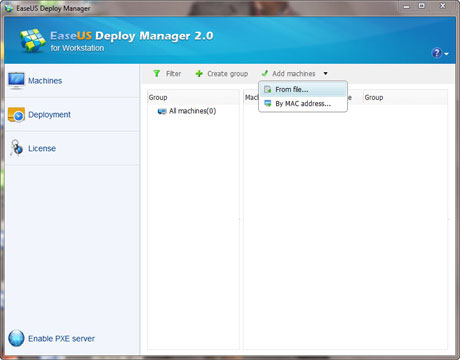Choose By MAC address... menu entry
The image size is (460, 360).
303,104
